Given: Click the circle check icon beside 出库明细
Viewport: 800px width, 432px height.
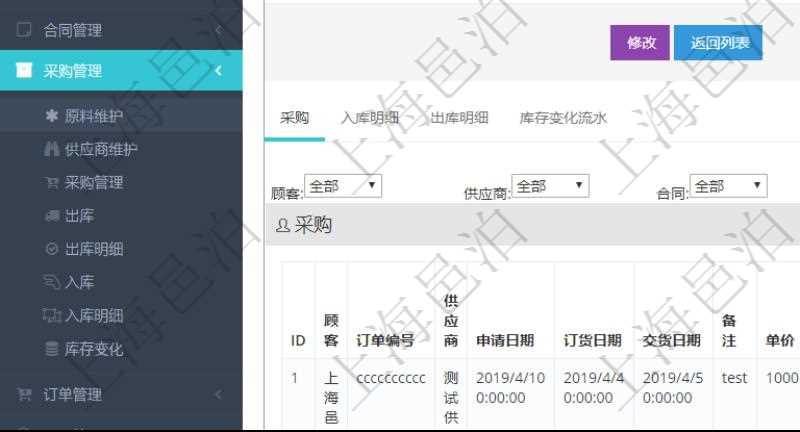Looking at the screenshot, I should pos(52,249).
